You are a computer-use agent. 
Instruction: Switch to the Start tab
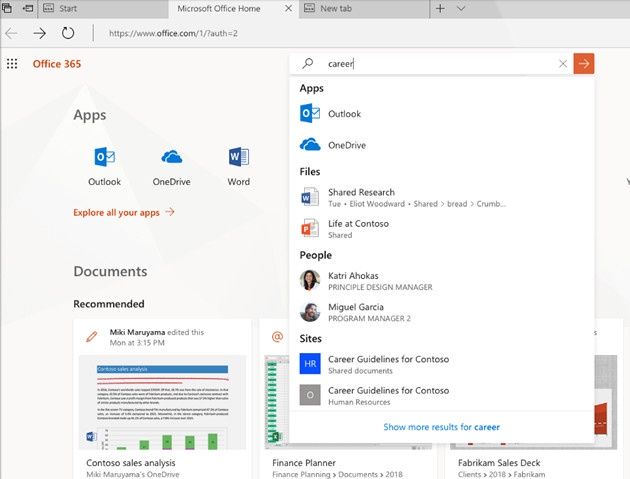click(x=103, y=8)
